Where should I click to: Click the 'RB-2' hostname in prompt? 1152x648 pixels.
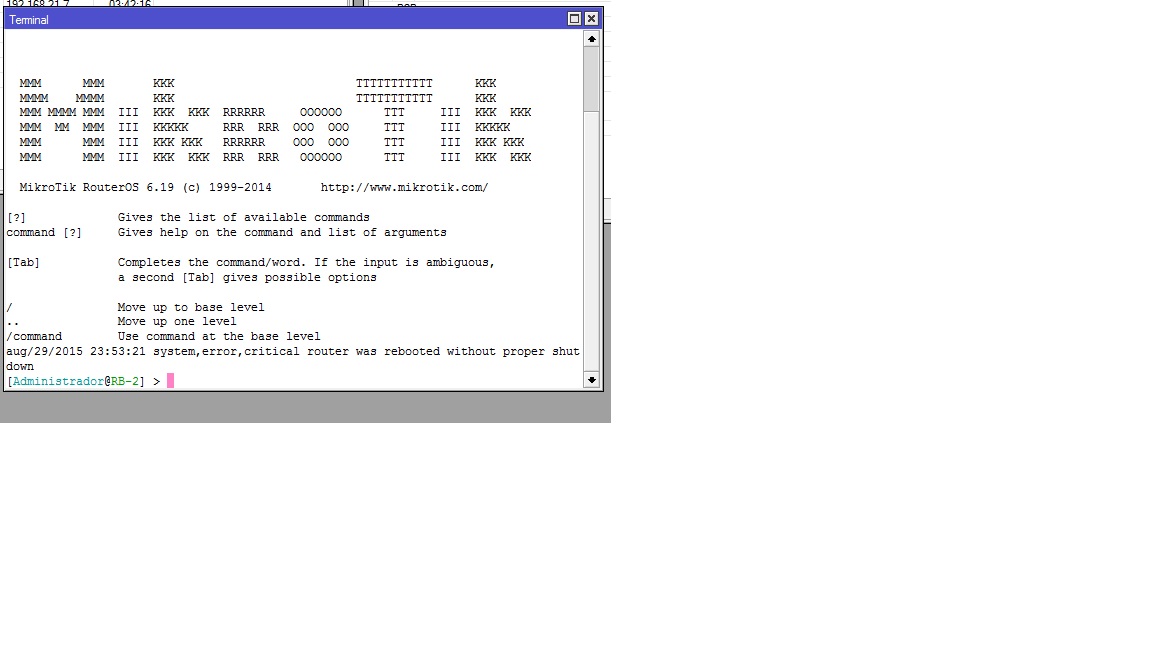click(x=125, y=381)
